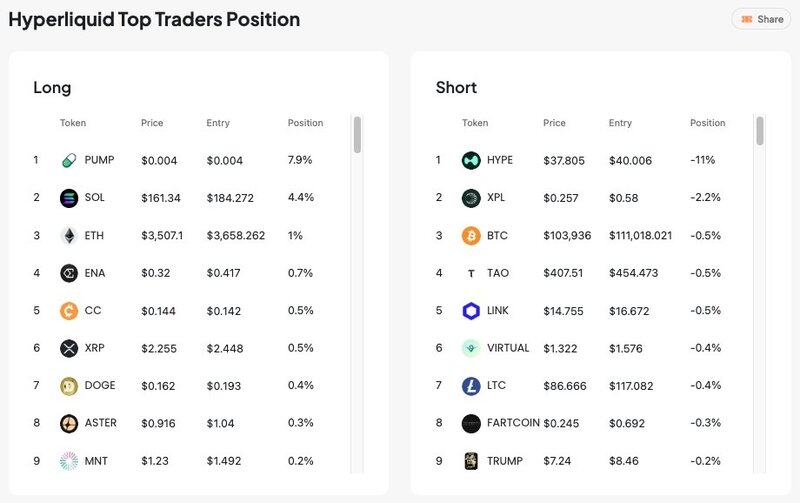
Task: Click the LINK hexagon icon
Action: 471,311
